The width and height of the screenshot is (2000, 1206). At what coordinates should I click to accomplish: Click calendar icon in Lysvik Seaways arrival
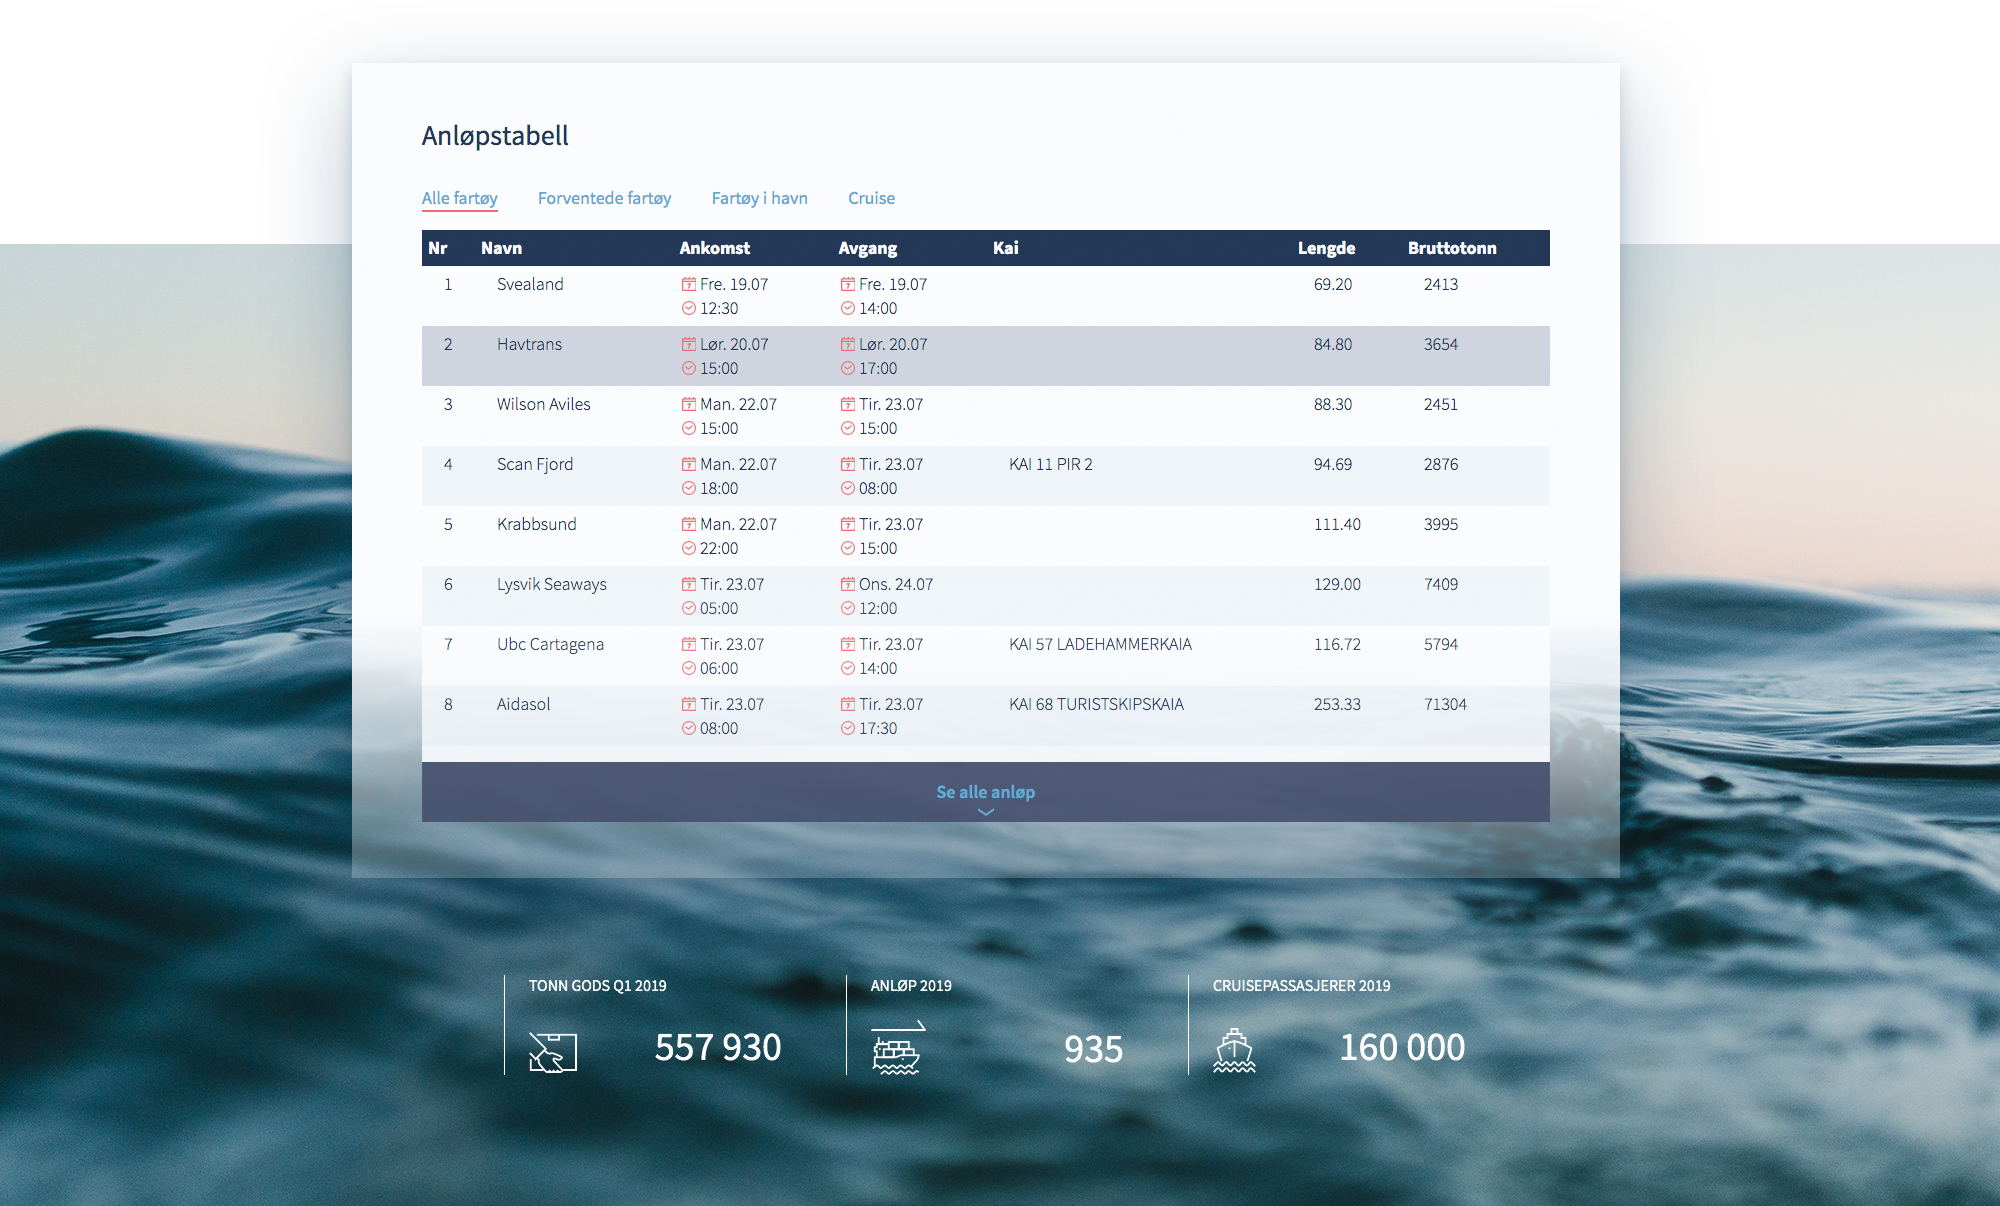[x=689, y=584]
